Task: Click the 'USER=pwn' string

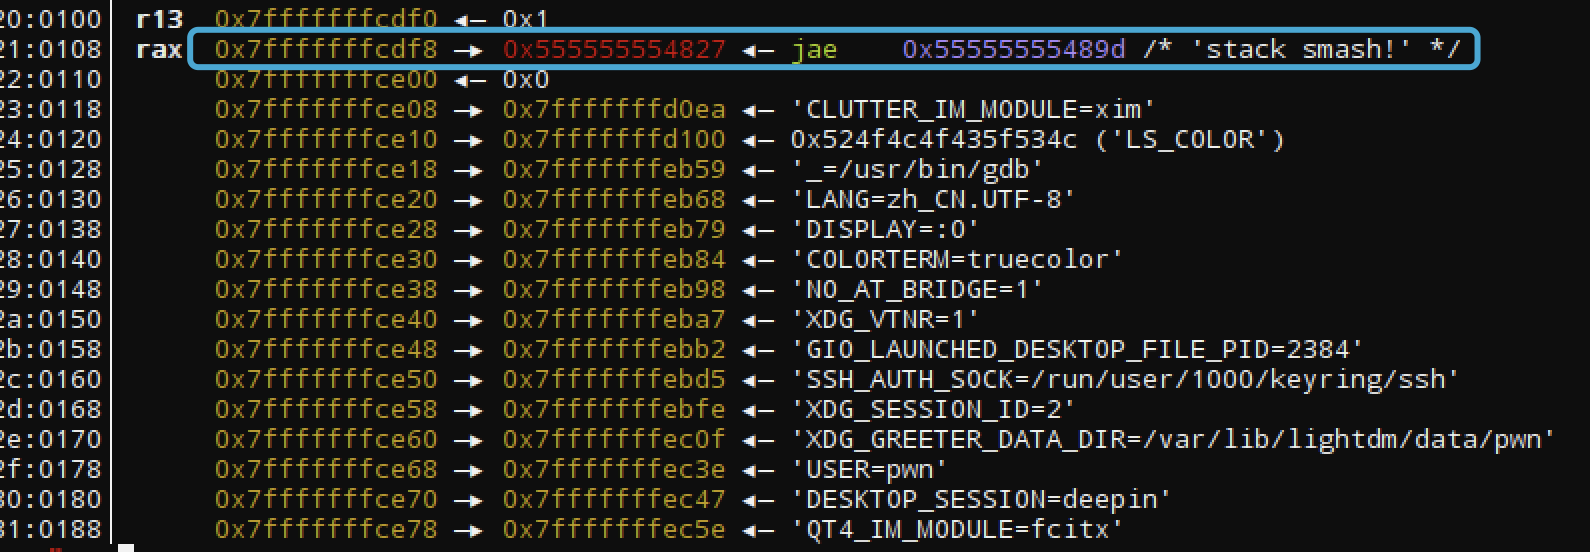Action: point(870,469)
